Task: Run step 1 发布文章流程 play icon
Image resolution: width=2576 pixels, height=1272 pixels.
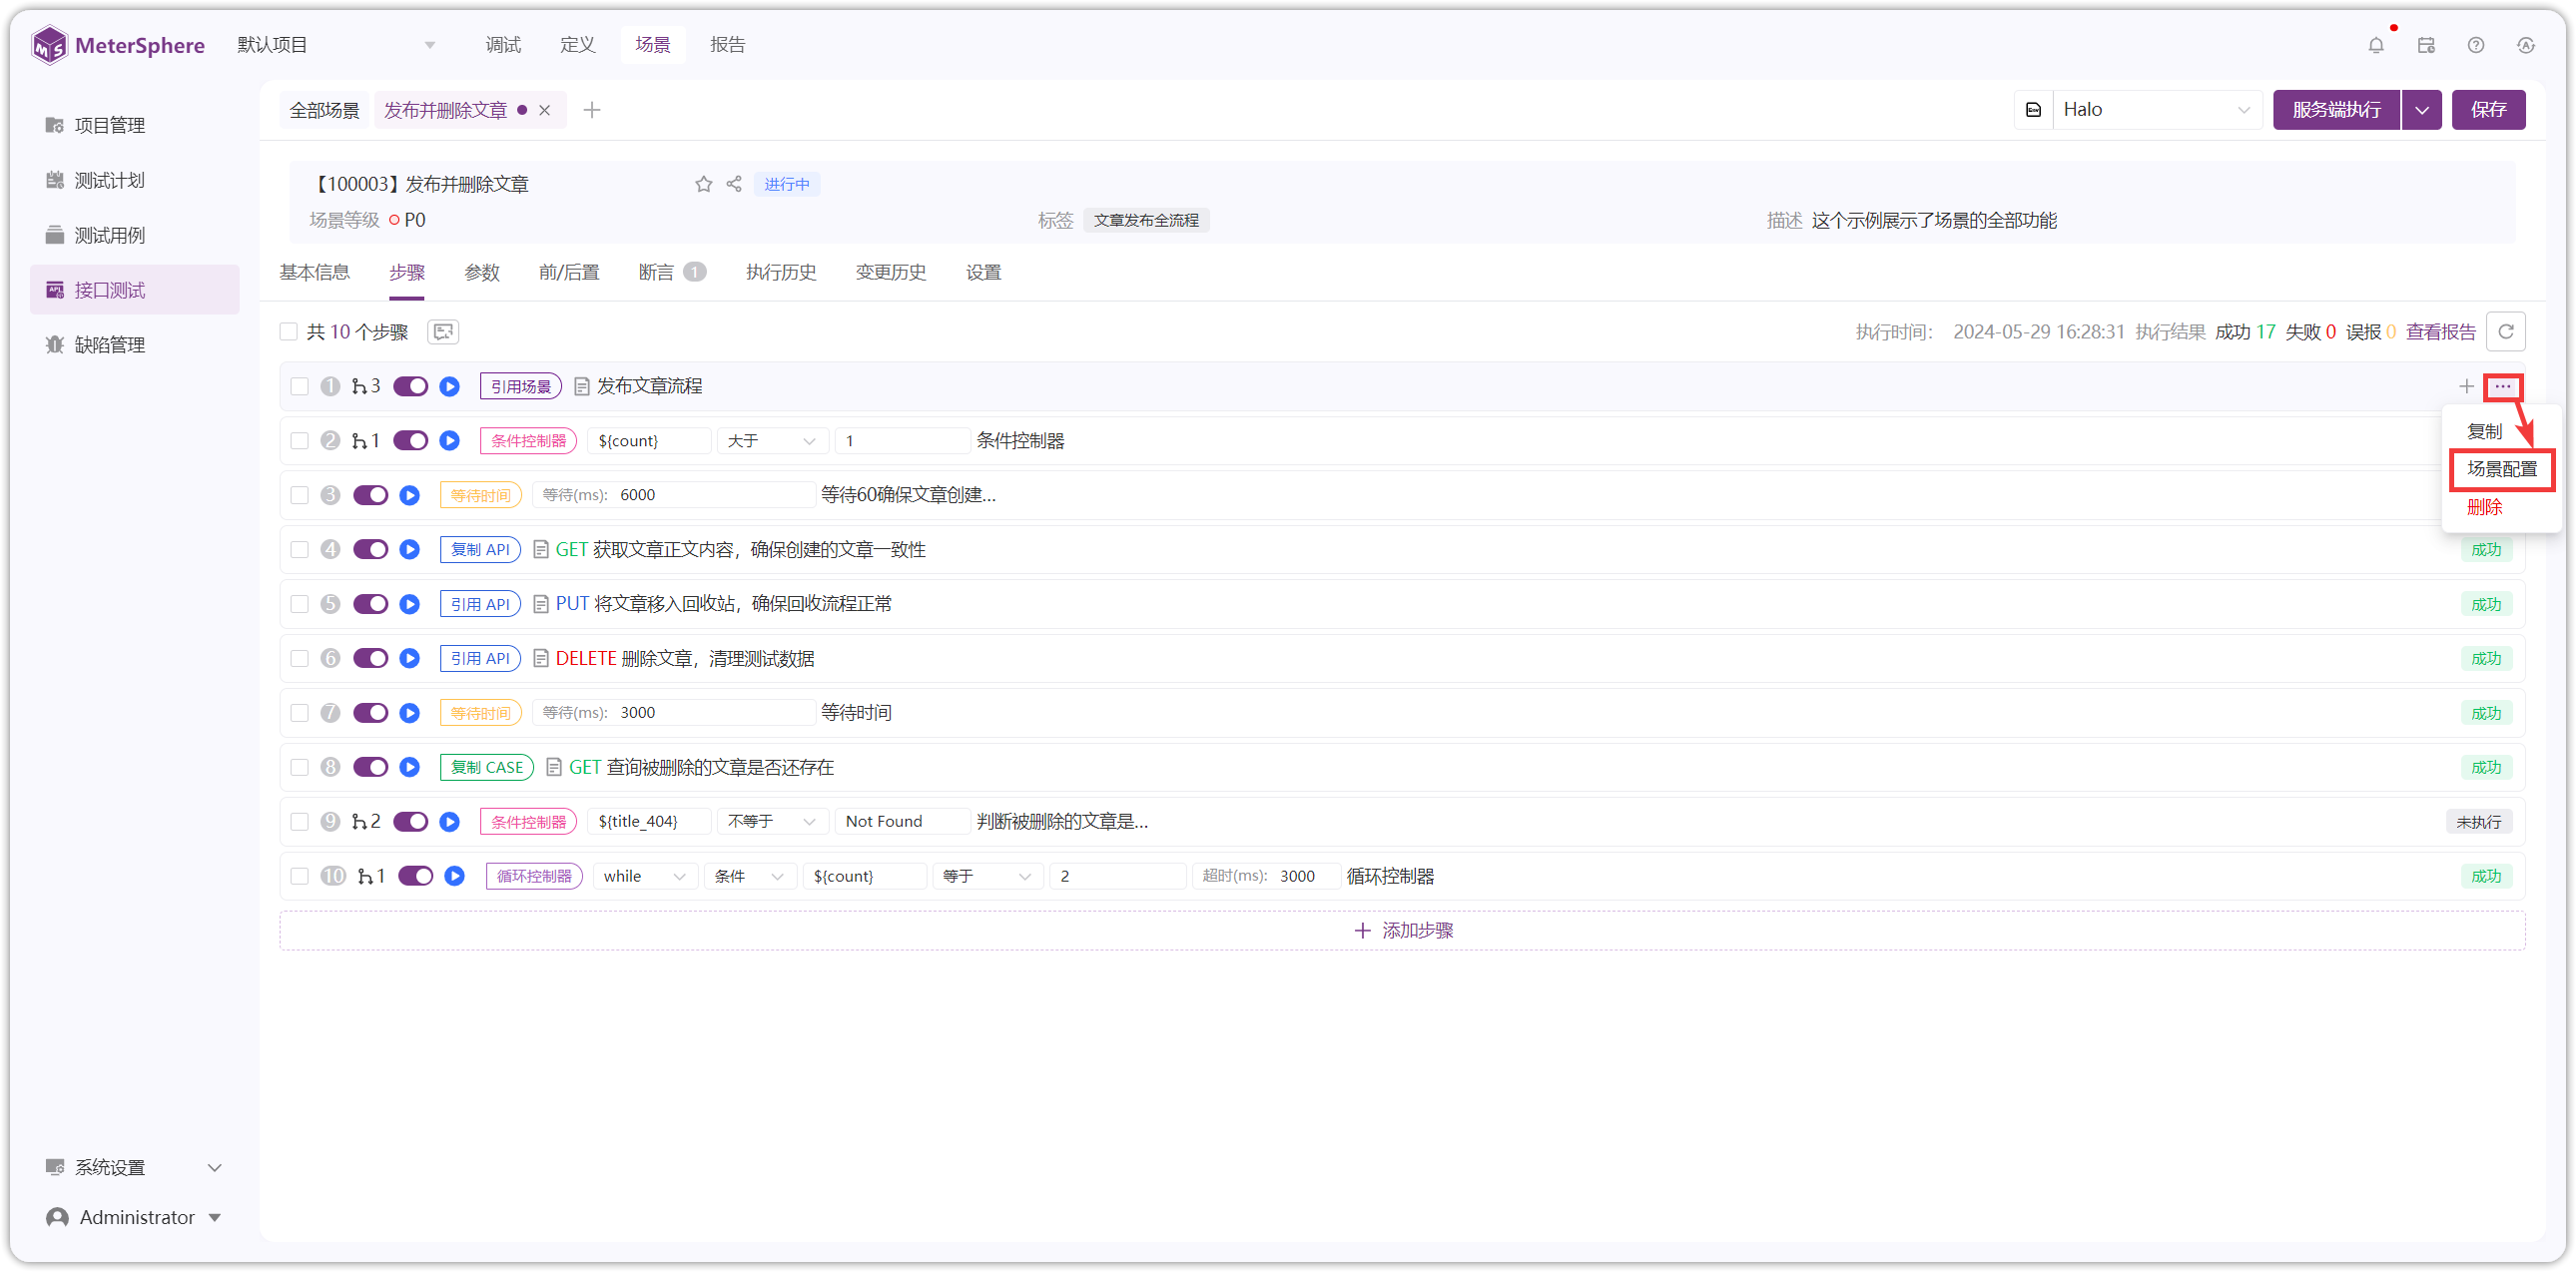Action: click(450, 386)
